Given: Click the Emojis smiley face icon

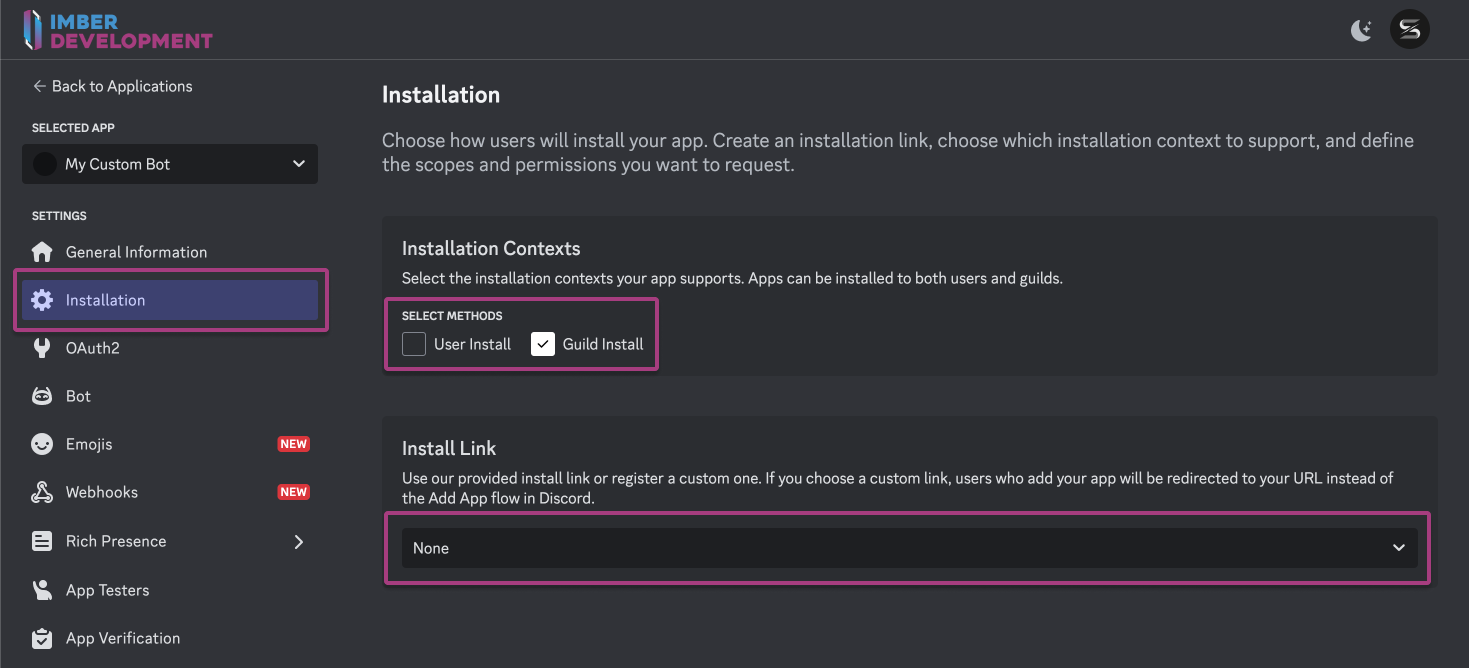Looking at the screenshot, I should pos(42,444).
